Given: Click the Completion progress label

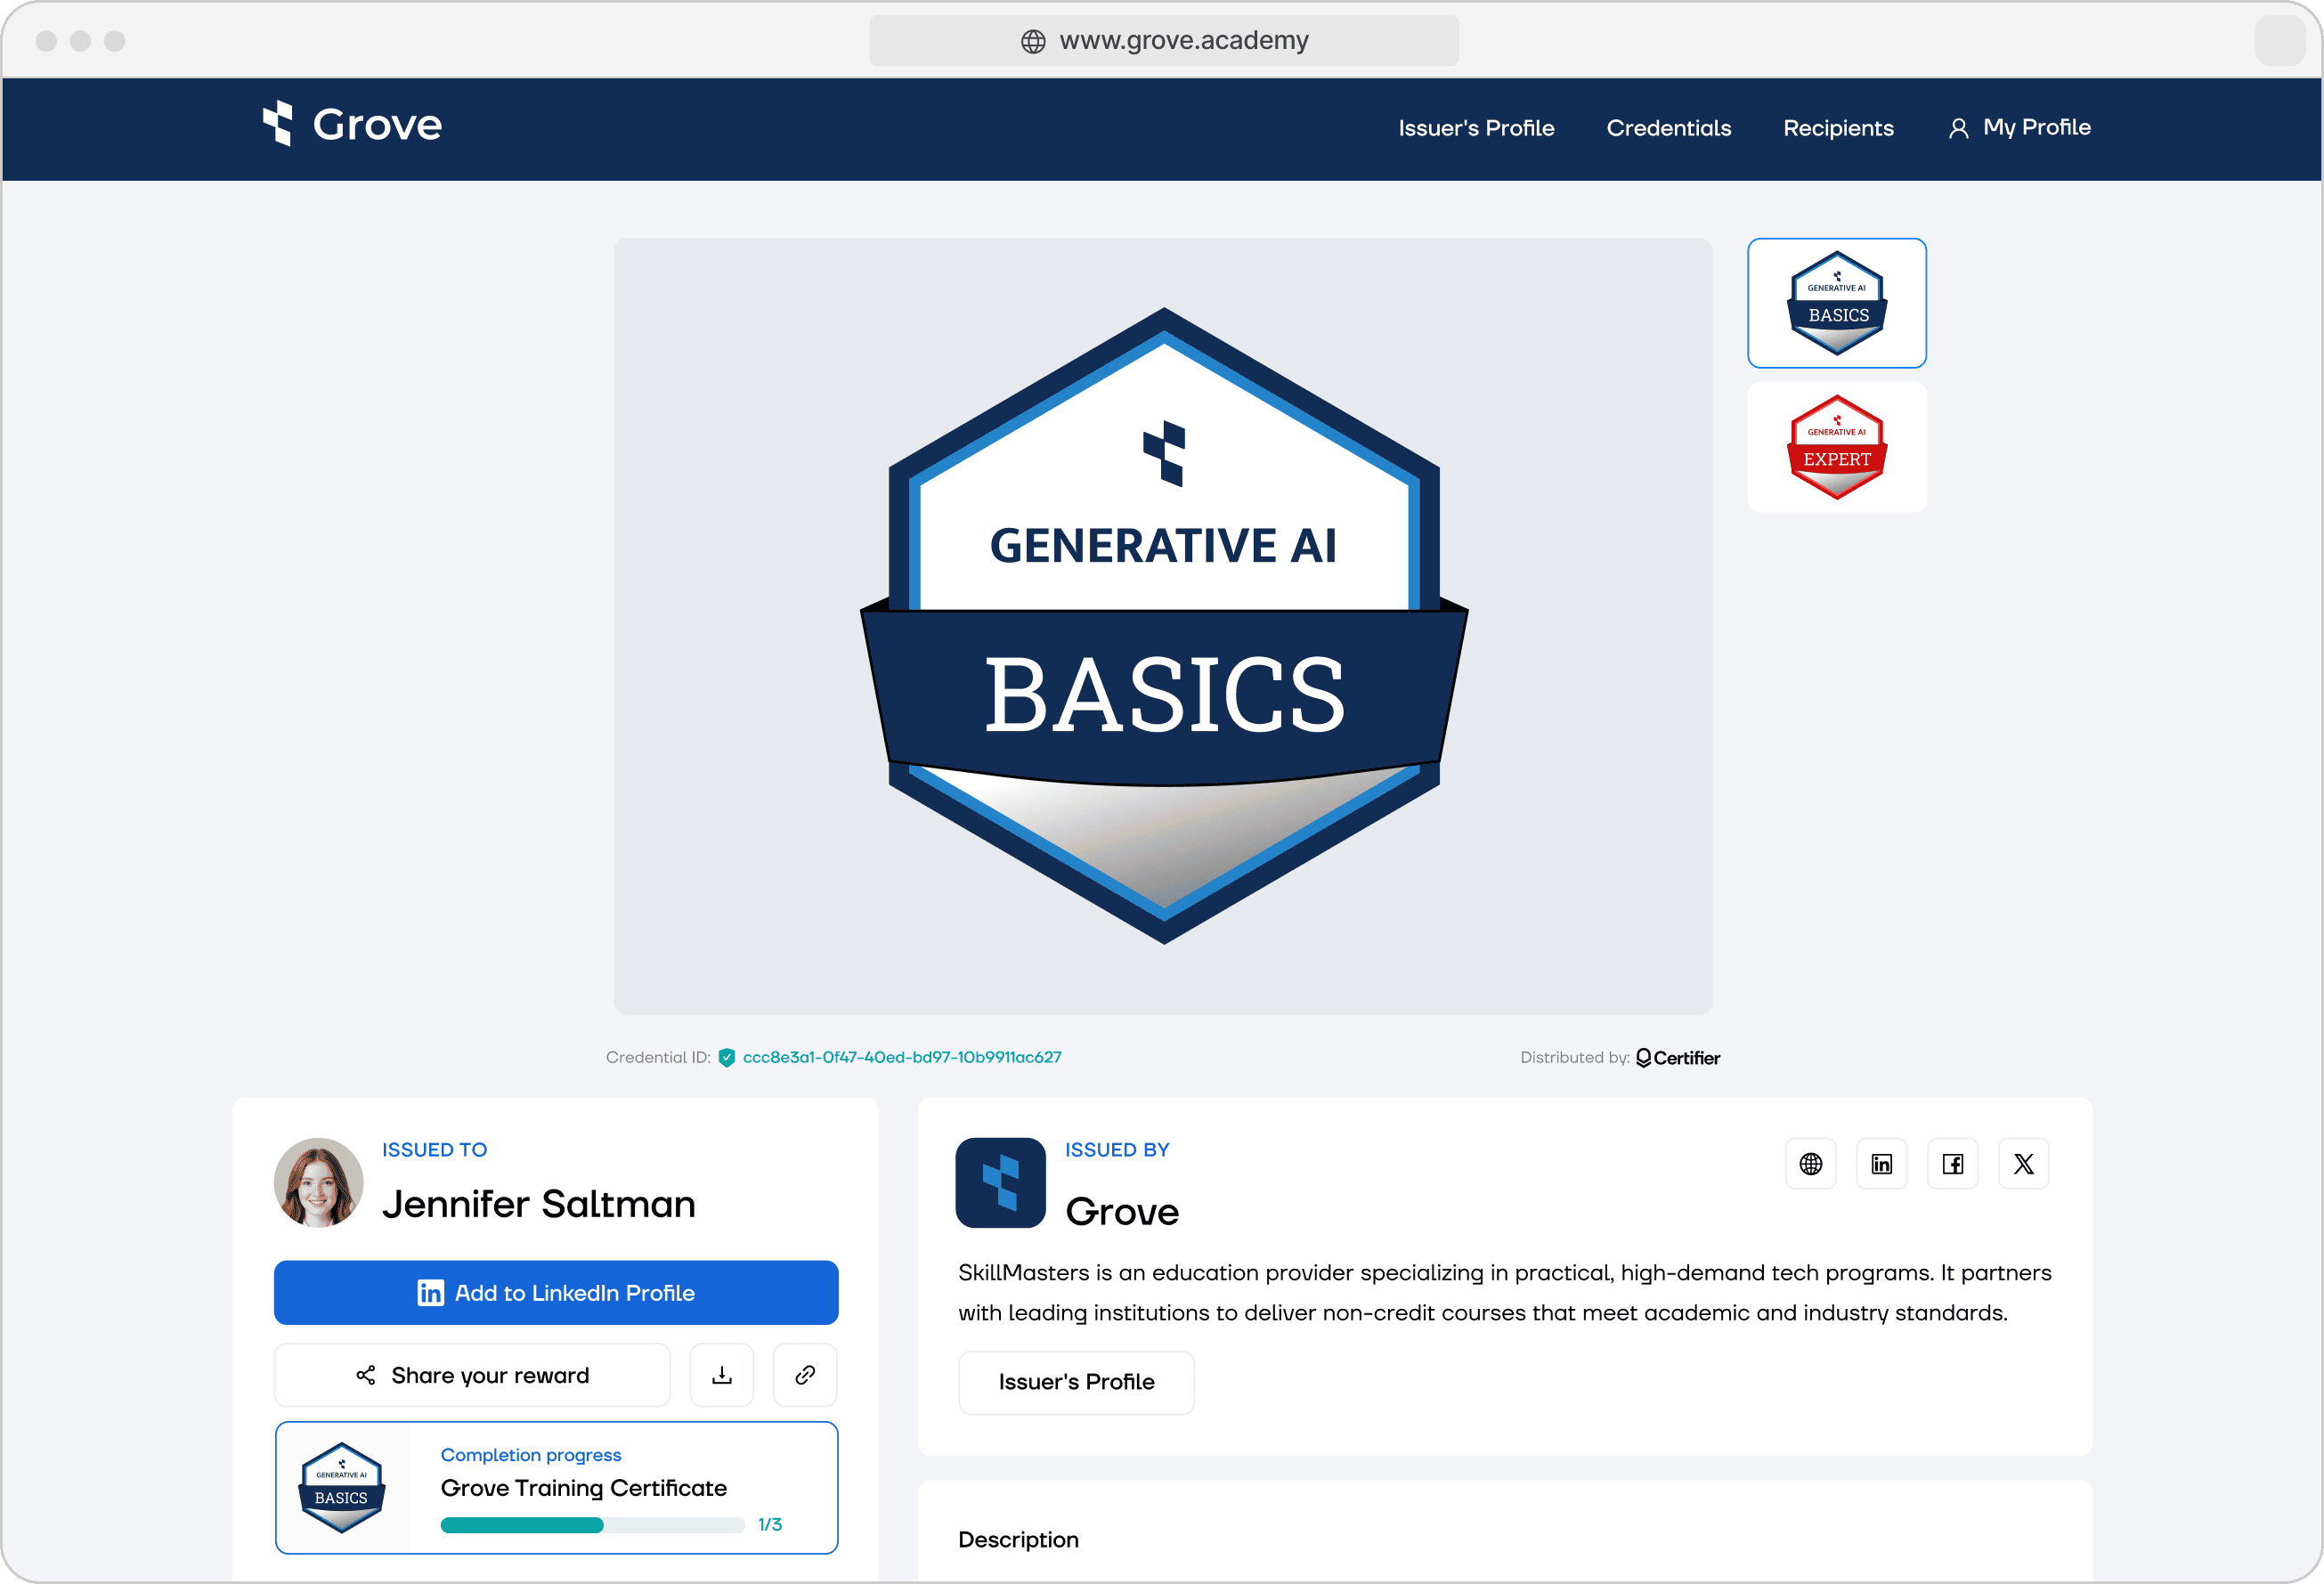Looking at the screenshot, I should tap(530, 1454).
